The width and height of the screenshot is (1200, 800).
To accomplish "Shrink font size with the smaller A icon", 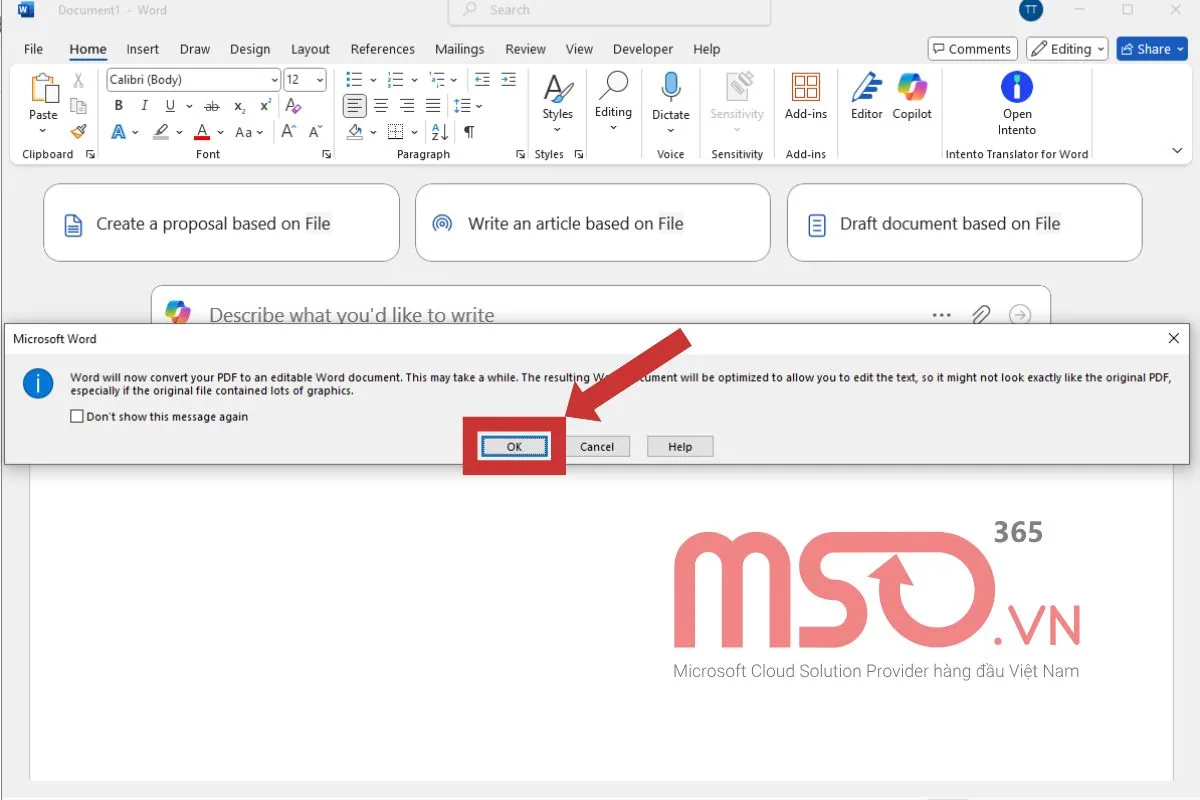I will (x=315, y=132).
